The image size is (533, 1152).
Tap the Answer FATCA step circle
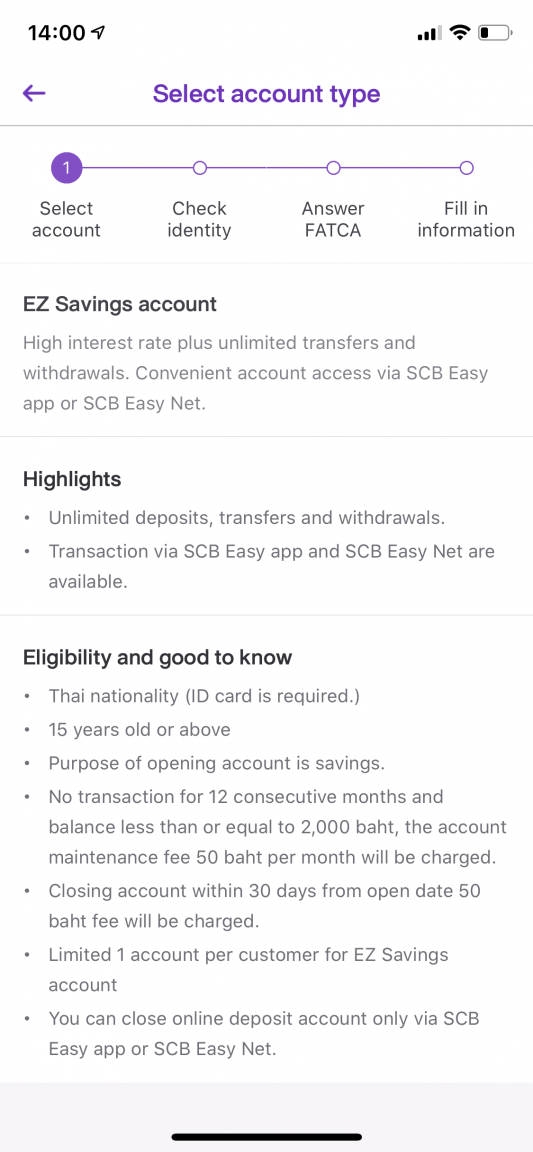333,168
